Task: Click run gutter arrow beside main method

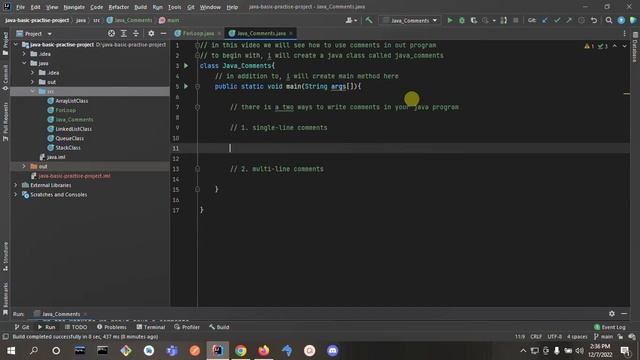Action: [186, 86]
